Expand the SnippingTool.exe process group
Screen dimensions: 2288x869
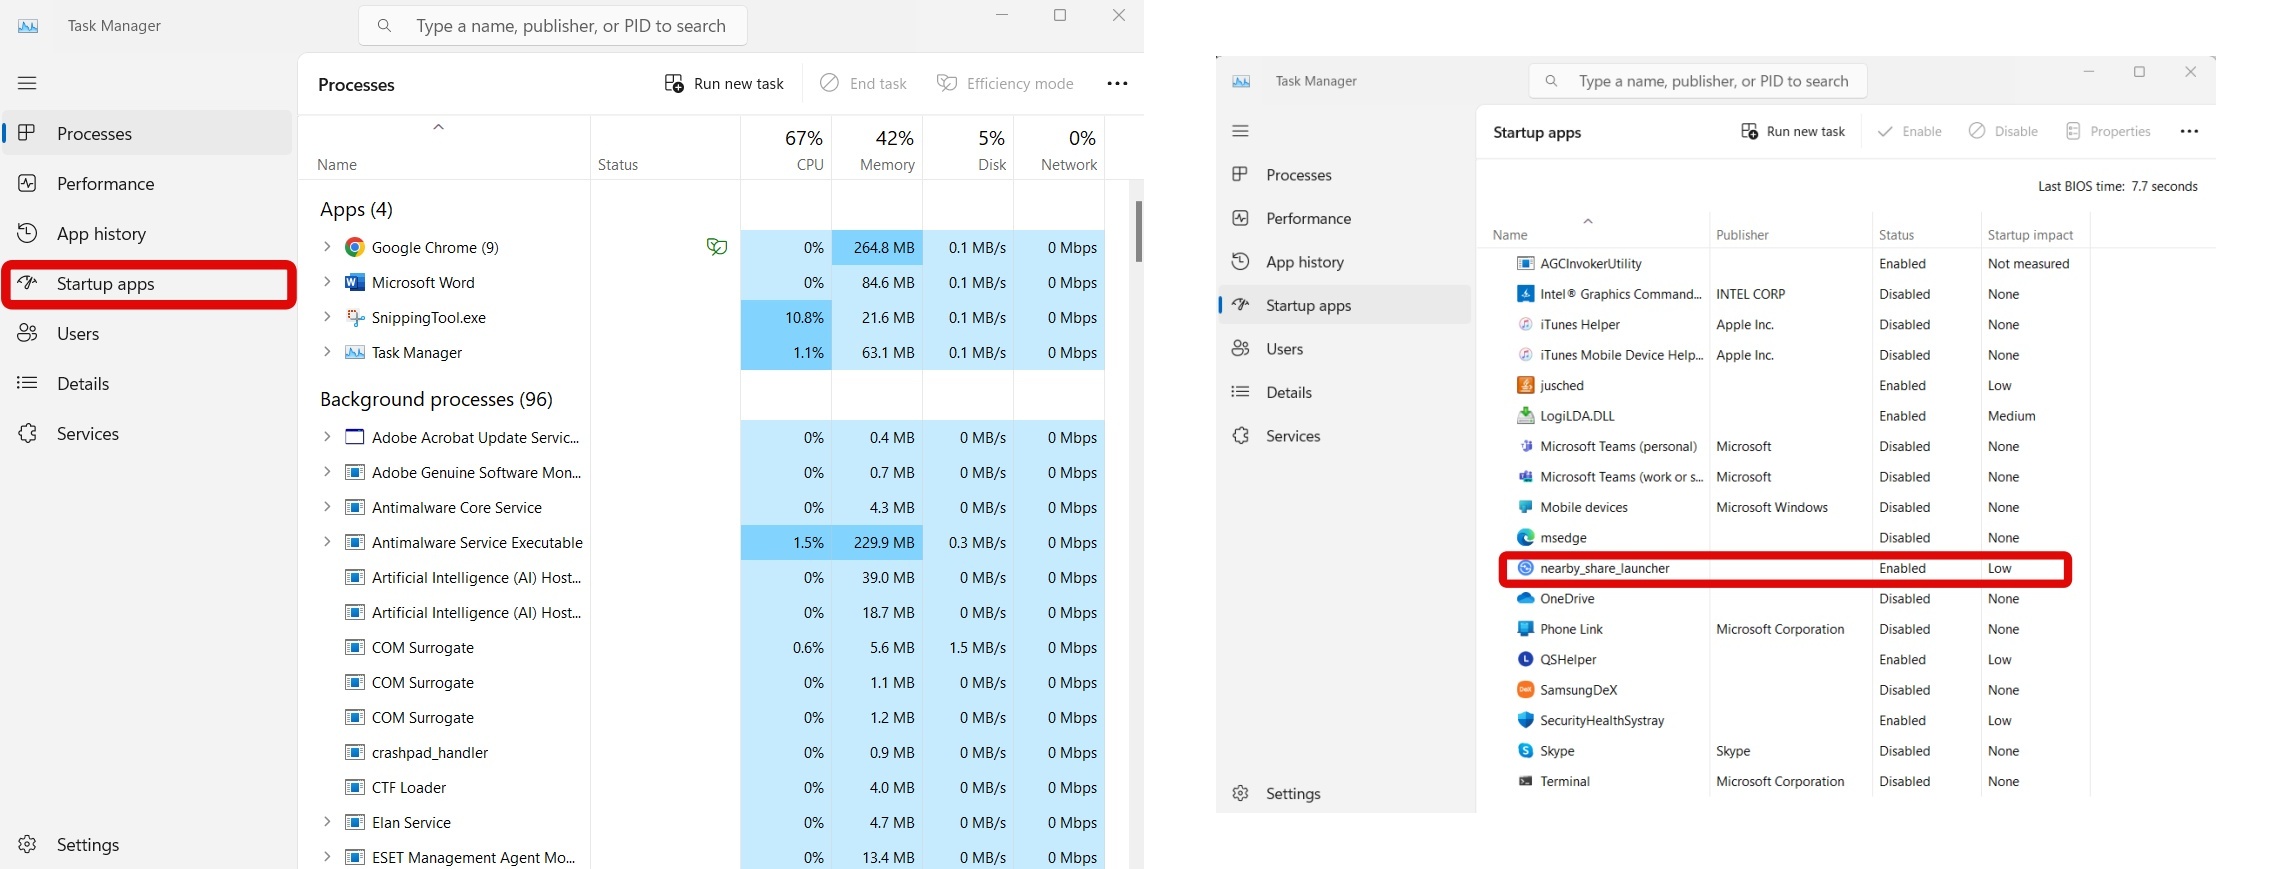coord(327,317)
